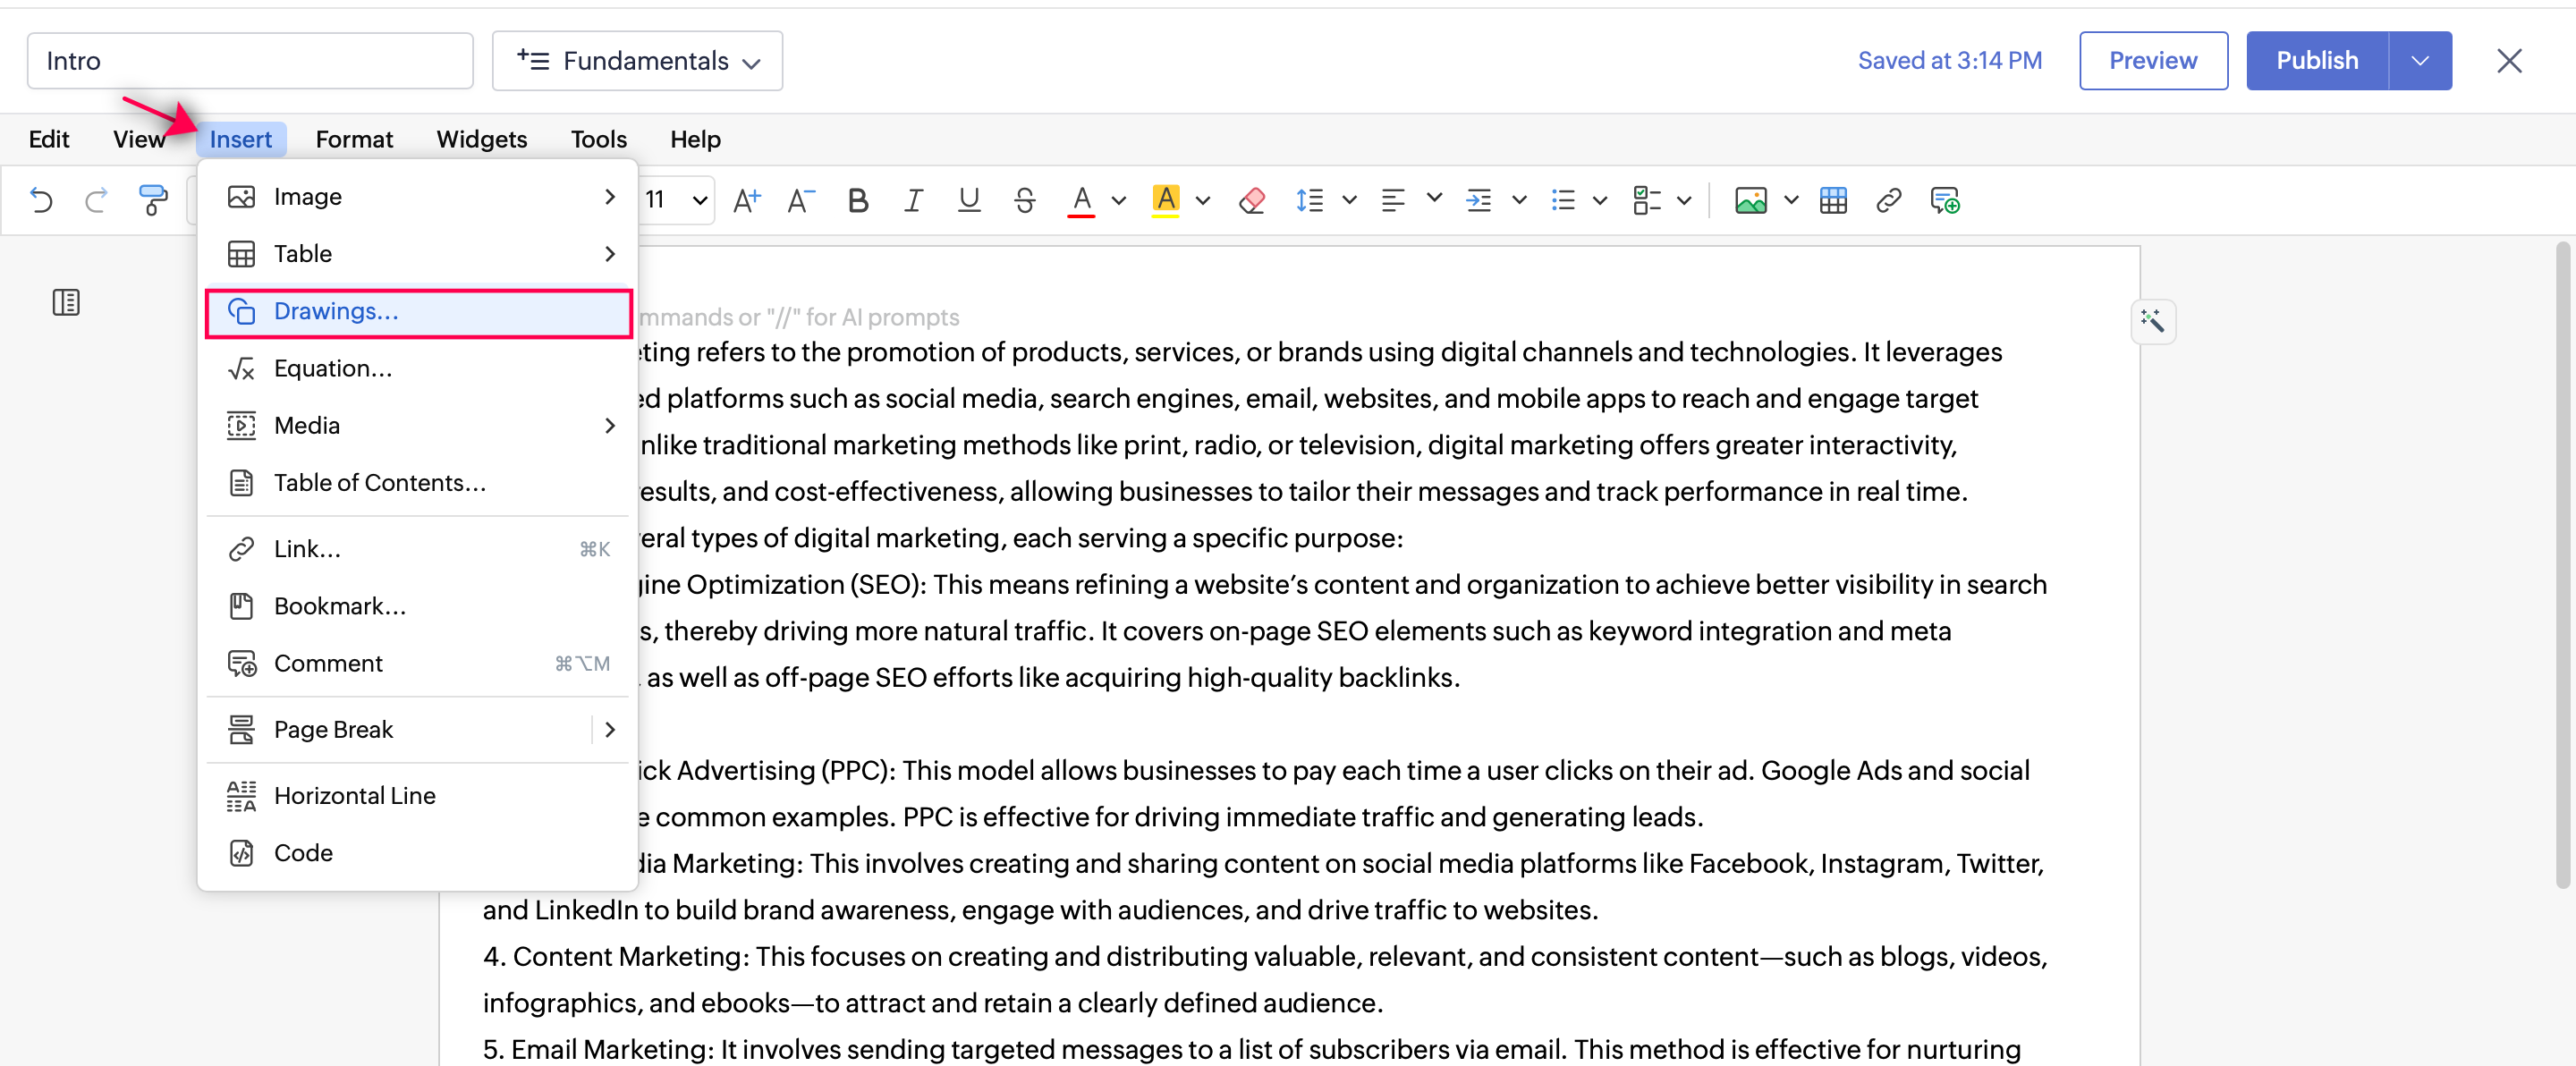Click the insert table grid icon
The image size is (2576, 1066).
(x=1833, y=200)
